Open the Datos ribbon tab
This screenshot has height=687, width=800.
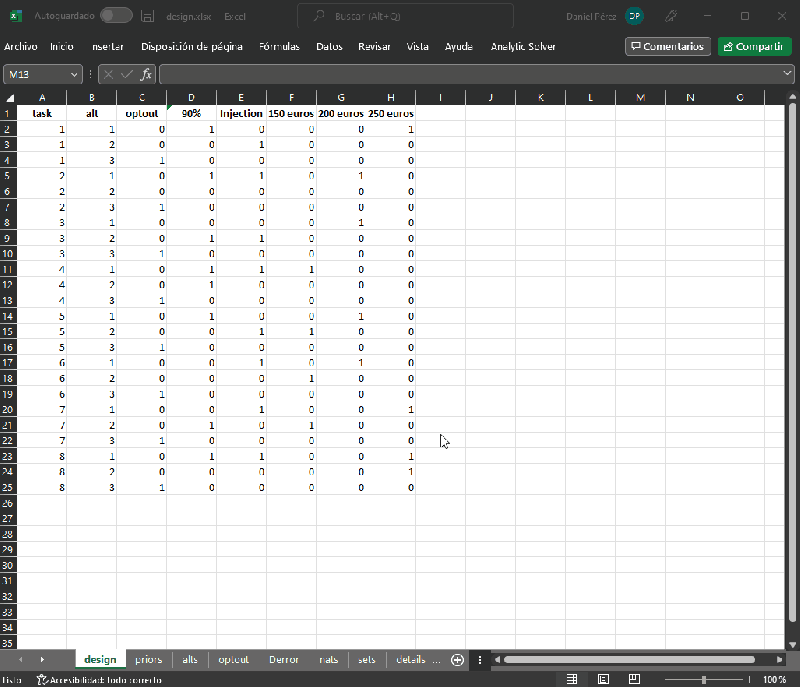[329, 46]
